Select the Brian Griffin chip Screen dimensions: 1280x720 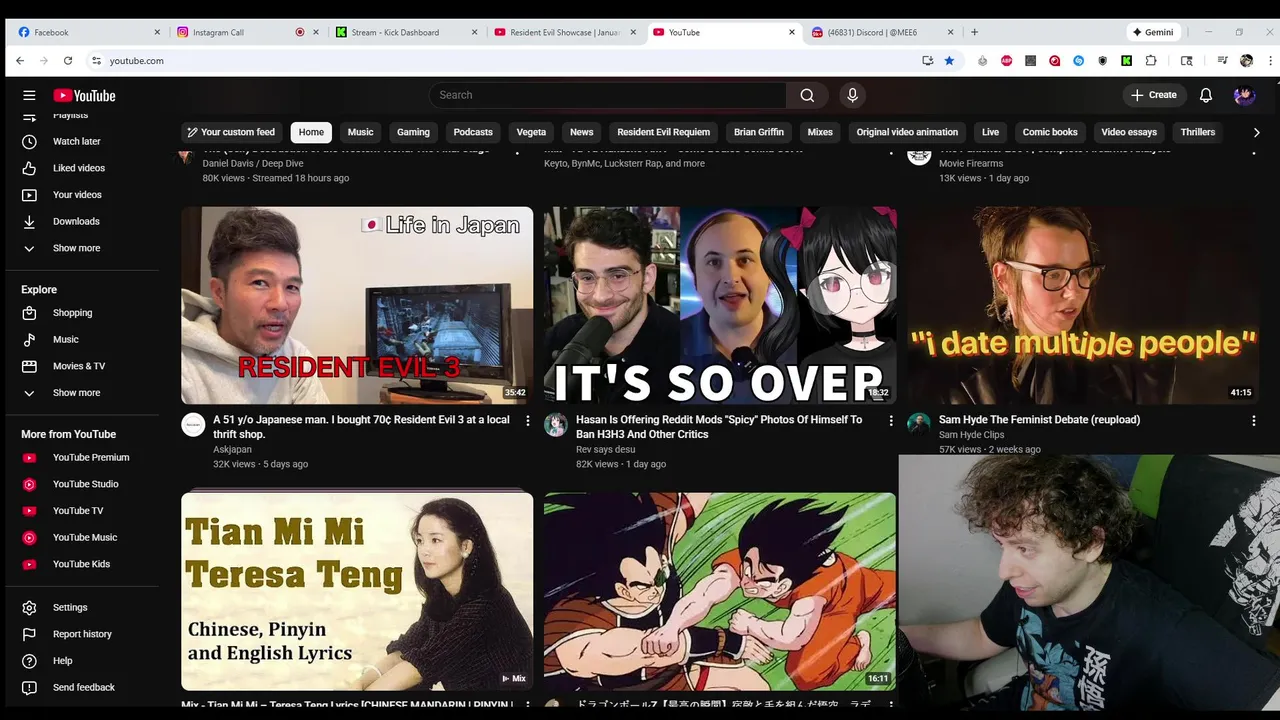click(759, 132)
